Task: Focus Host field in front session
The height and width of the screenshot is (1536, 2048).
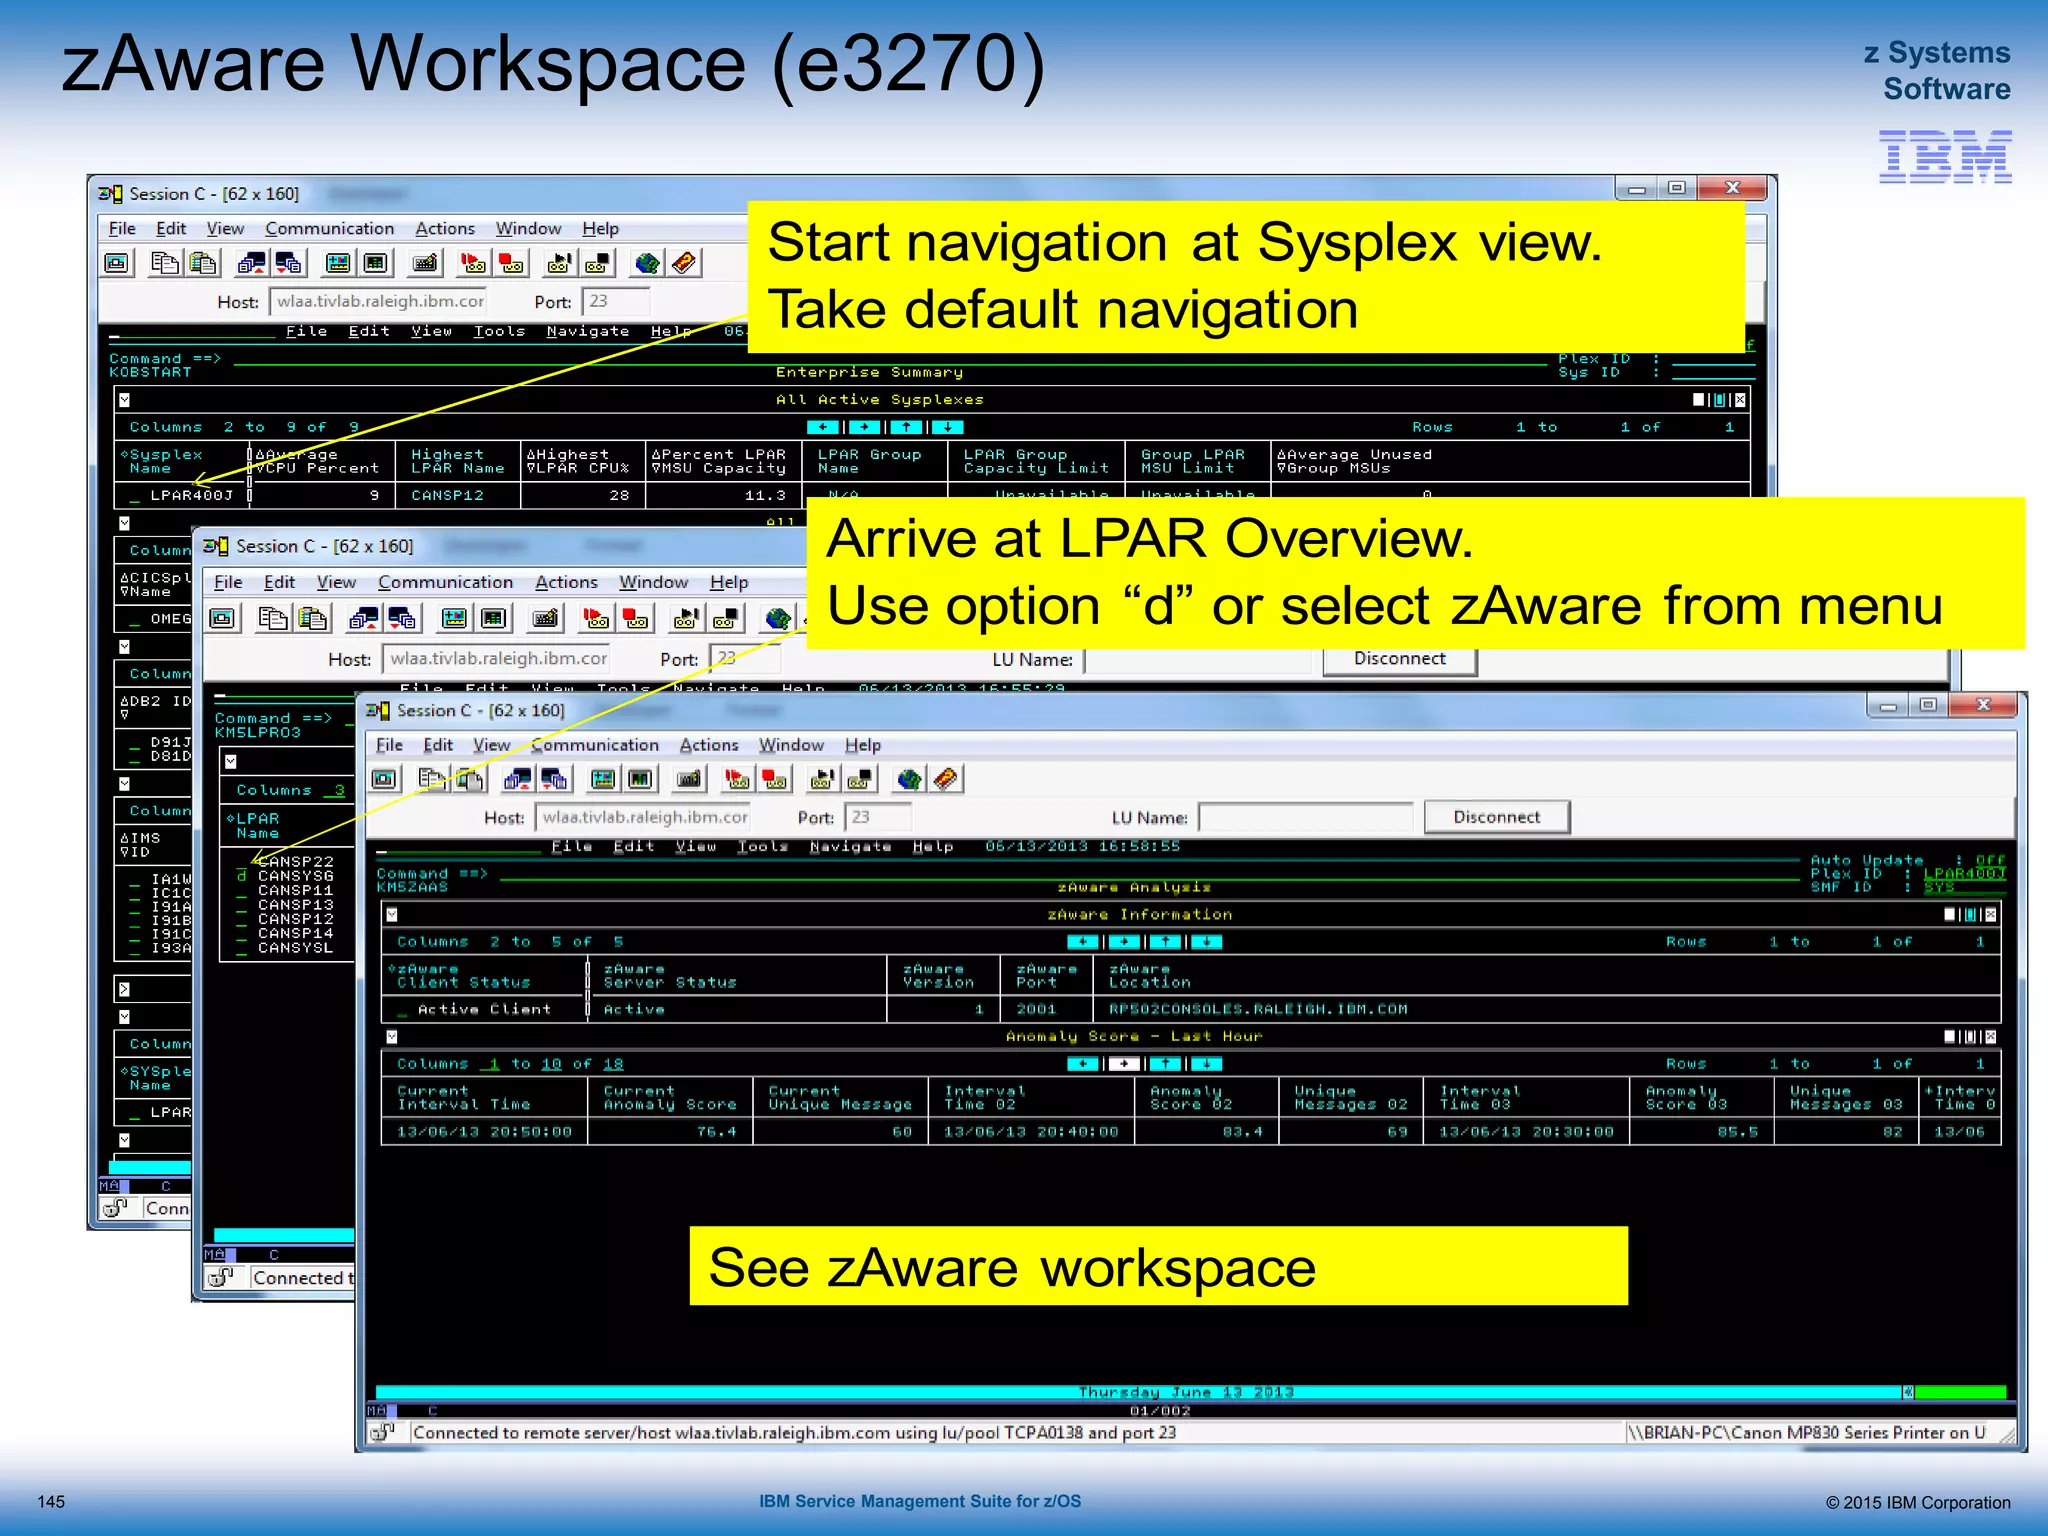Action: point(643,817)
